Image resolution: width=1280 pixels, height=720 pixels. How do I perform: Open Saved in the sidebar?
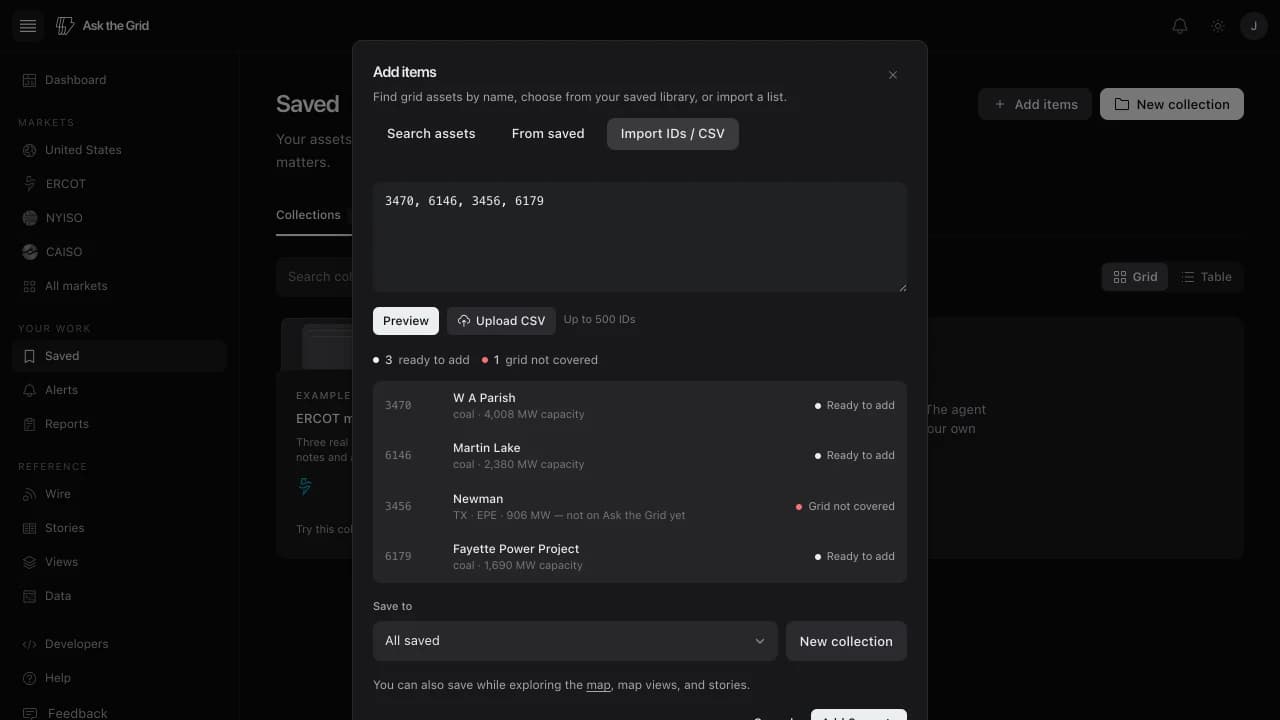click(x=120, y=356)
